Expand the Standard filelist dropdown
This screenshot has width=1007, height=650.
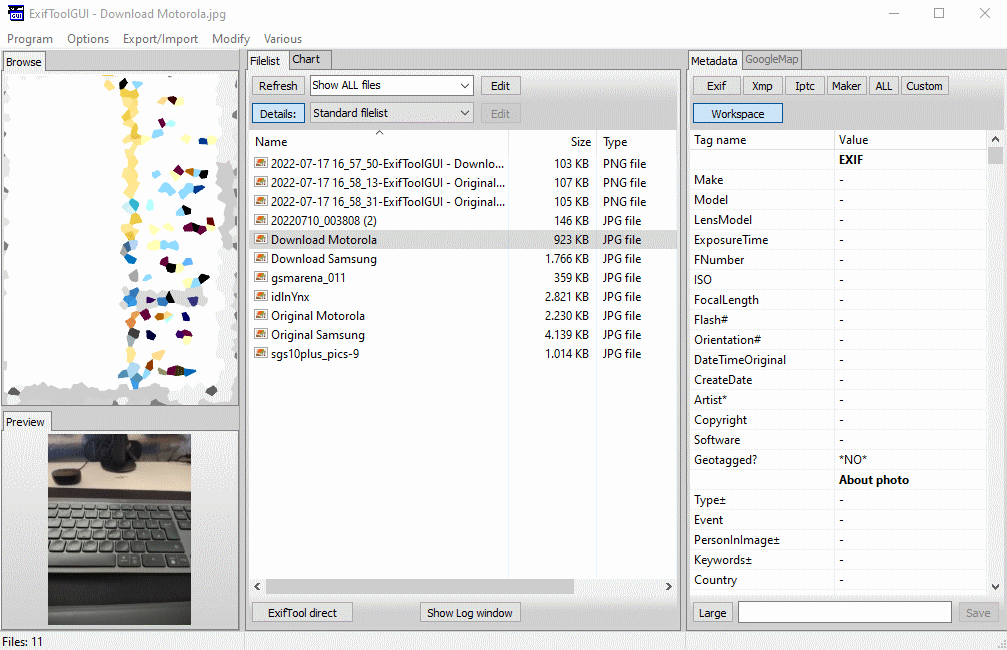(x=391, y=114)
